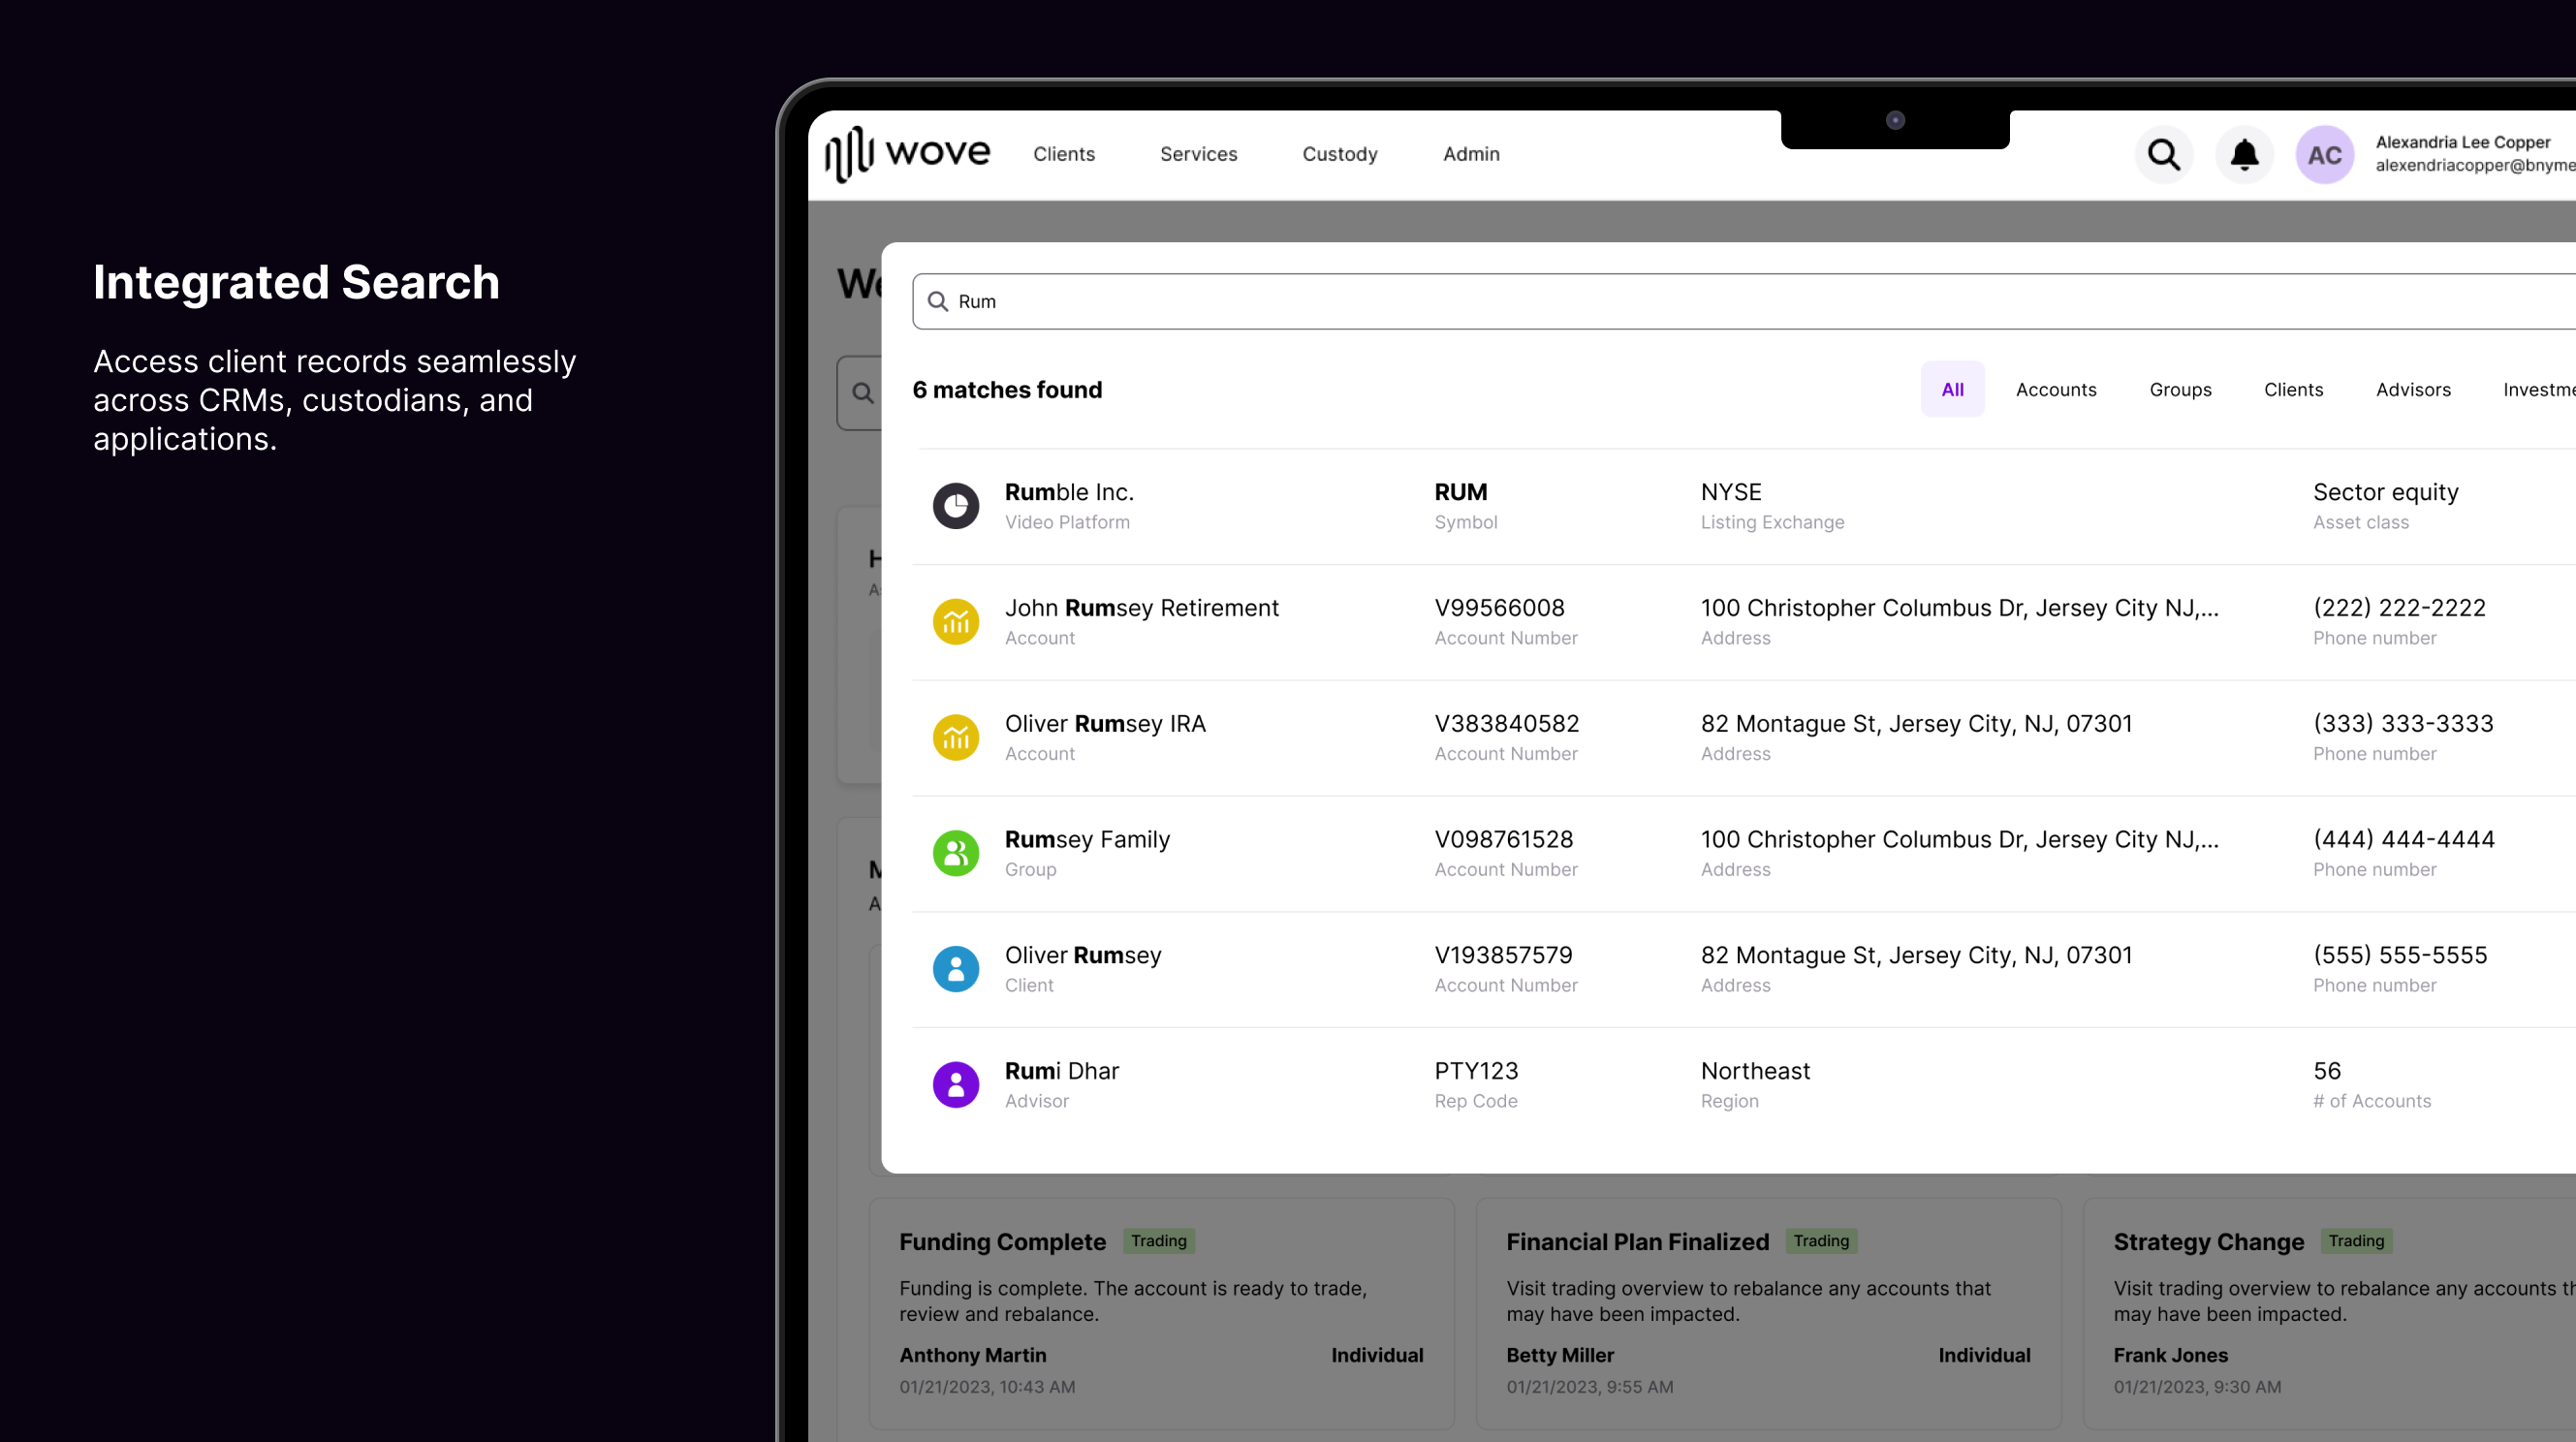
Task: Click the 56 number of accounts value
Action: [2327, 1071]
